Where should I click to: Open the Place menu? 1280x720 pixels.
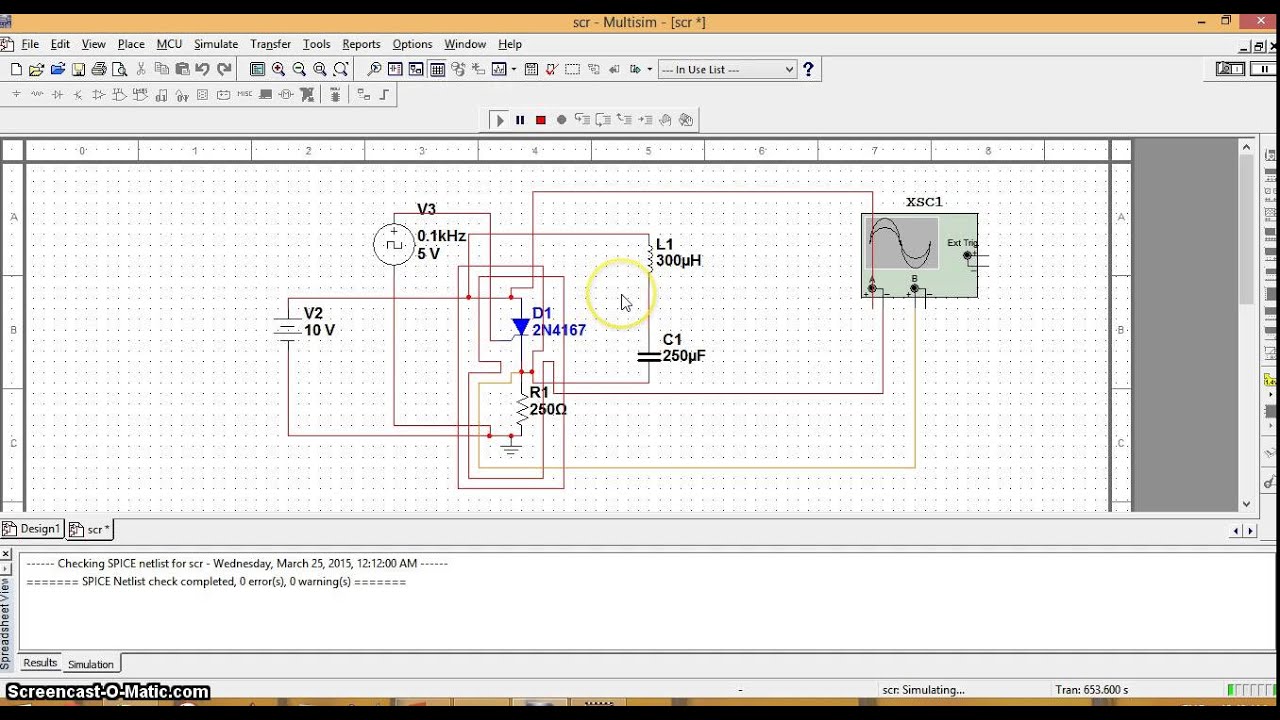[131, 44]
